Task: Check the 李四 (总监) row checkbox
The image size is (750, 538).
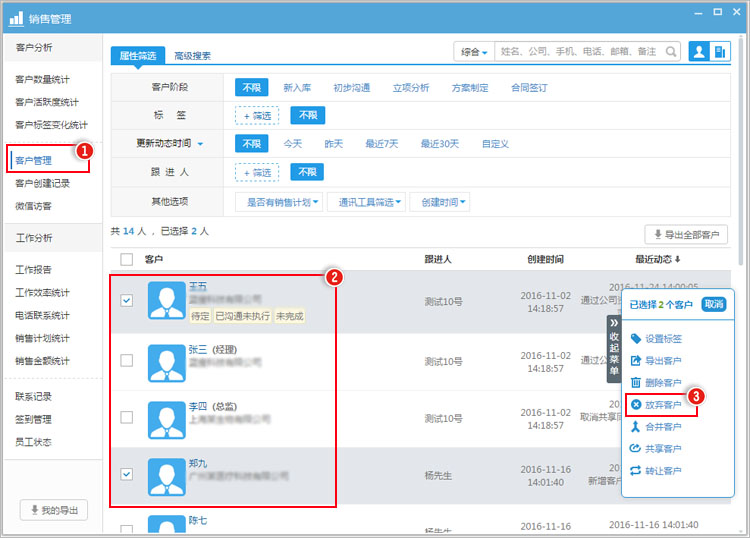Action: coord(126,417)
